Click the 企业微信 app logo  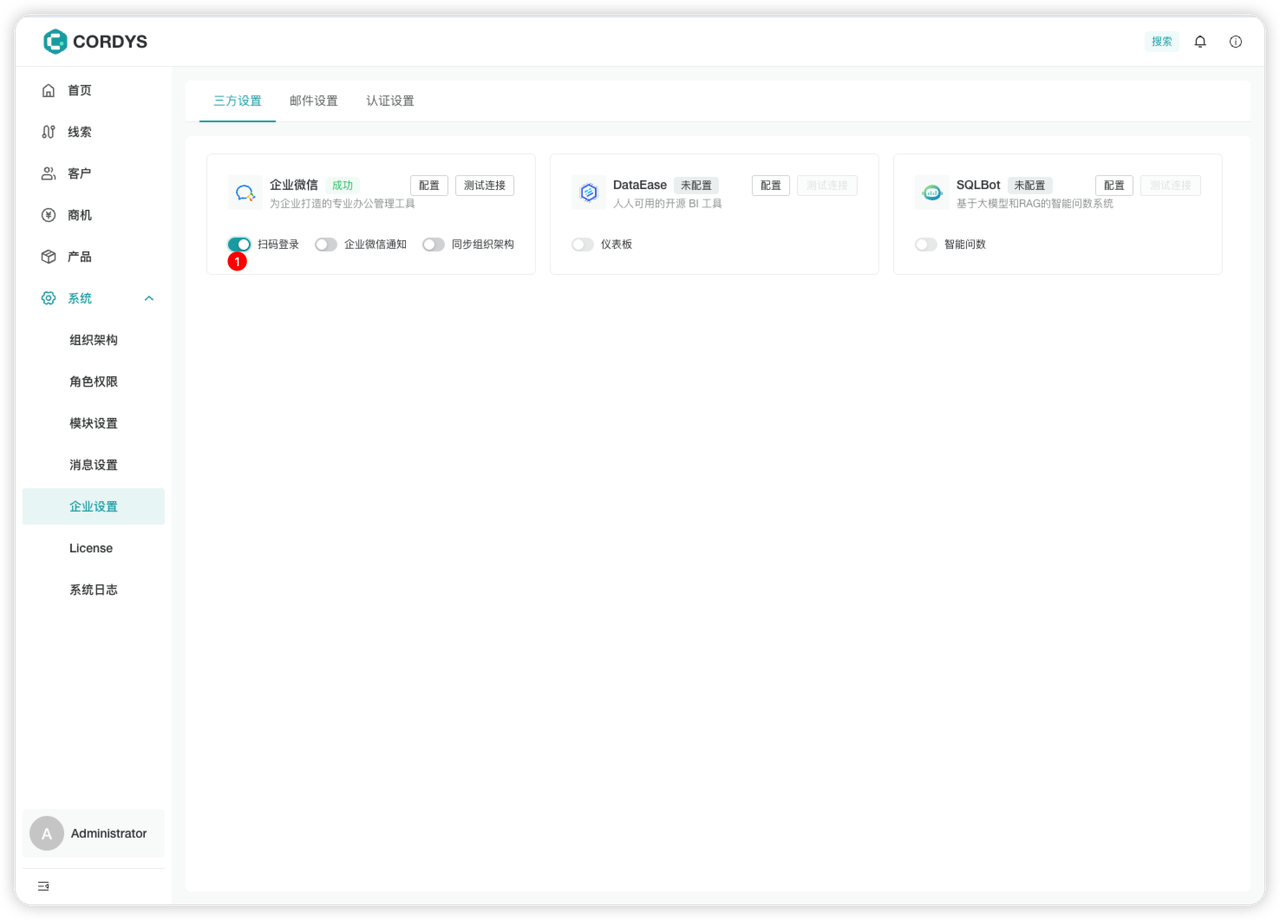click(x=245, y=192)
